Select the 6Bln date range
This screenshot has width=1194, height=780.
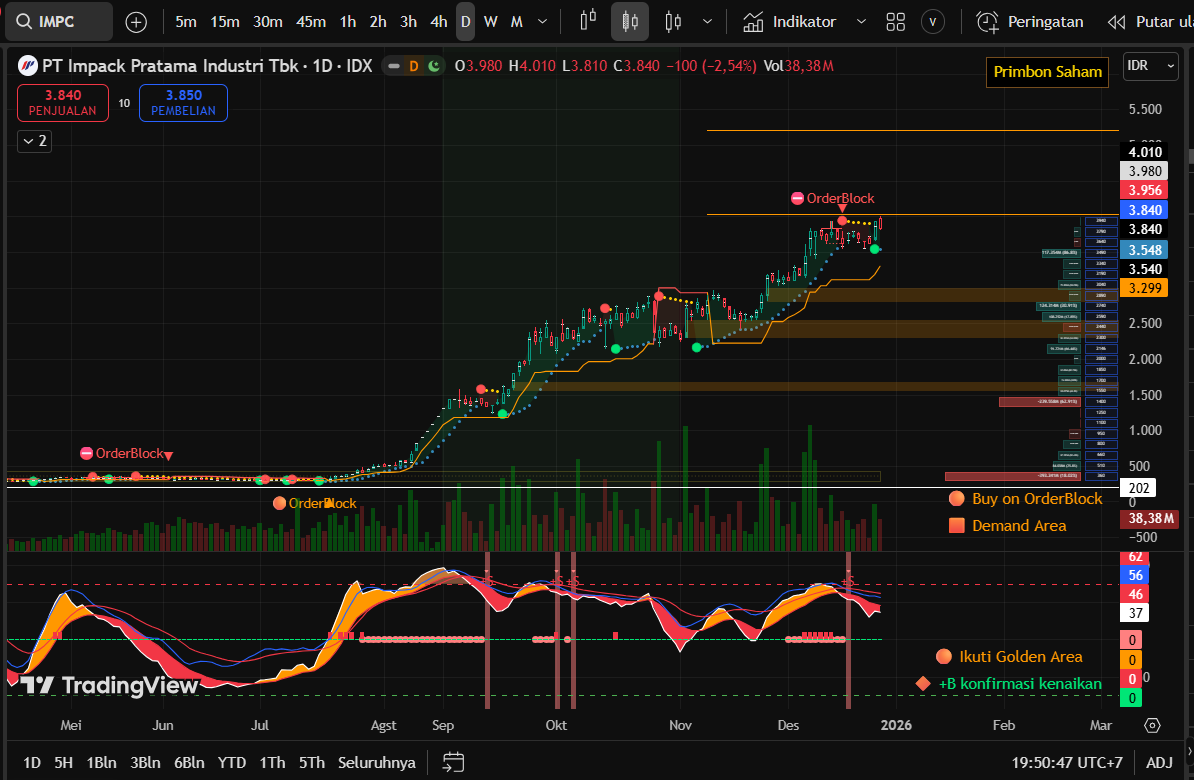coord(189,762)
